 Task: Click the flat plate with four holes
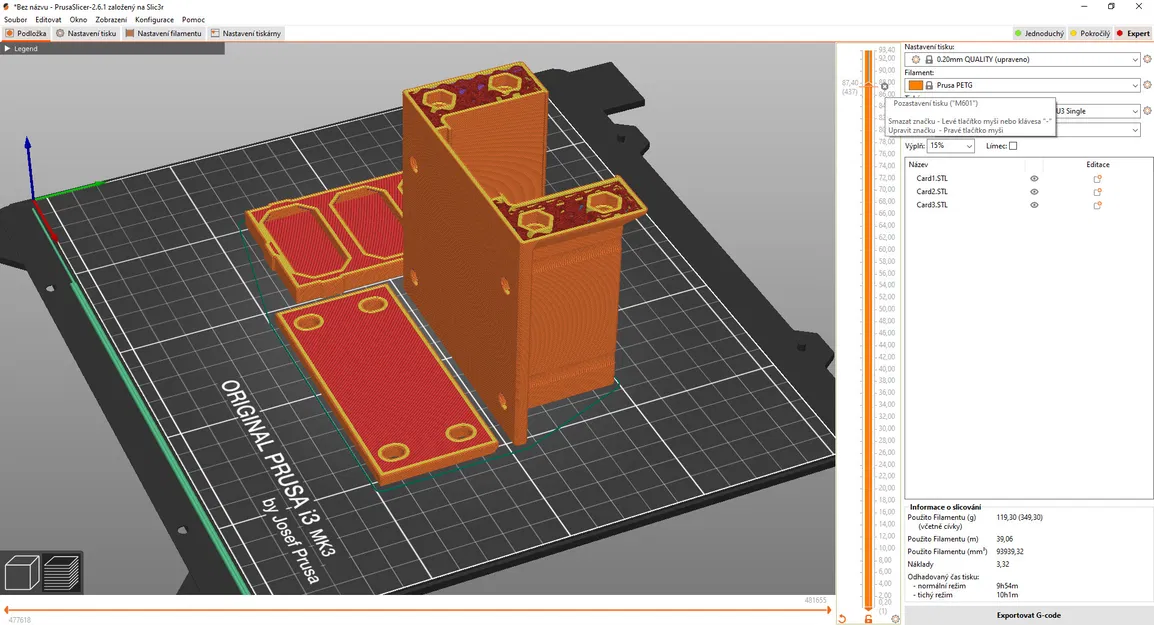(387, 383)
